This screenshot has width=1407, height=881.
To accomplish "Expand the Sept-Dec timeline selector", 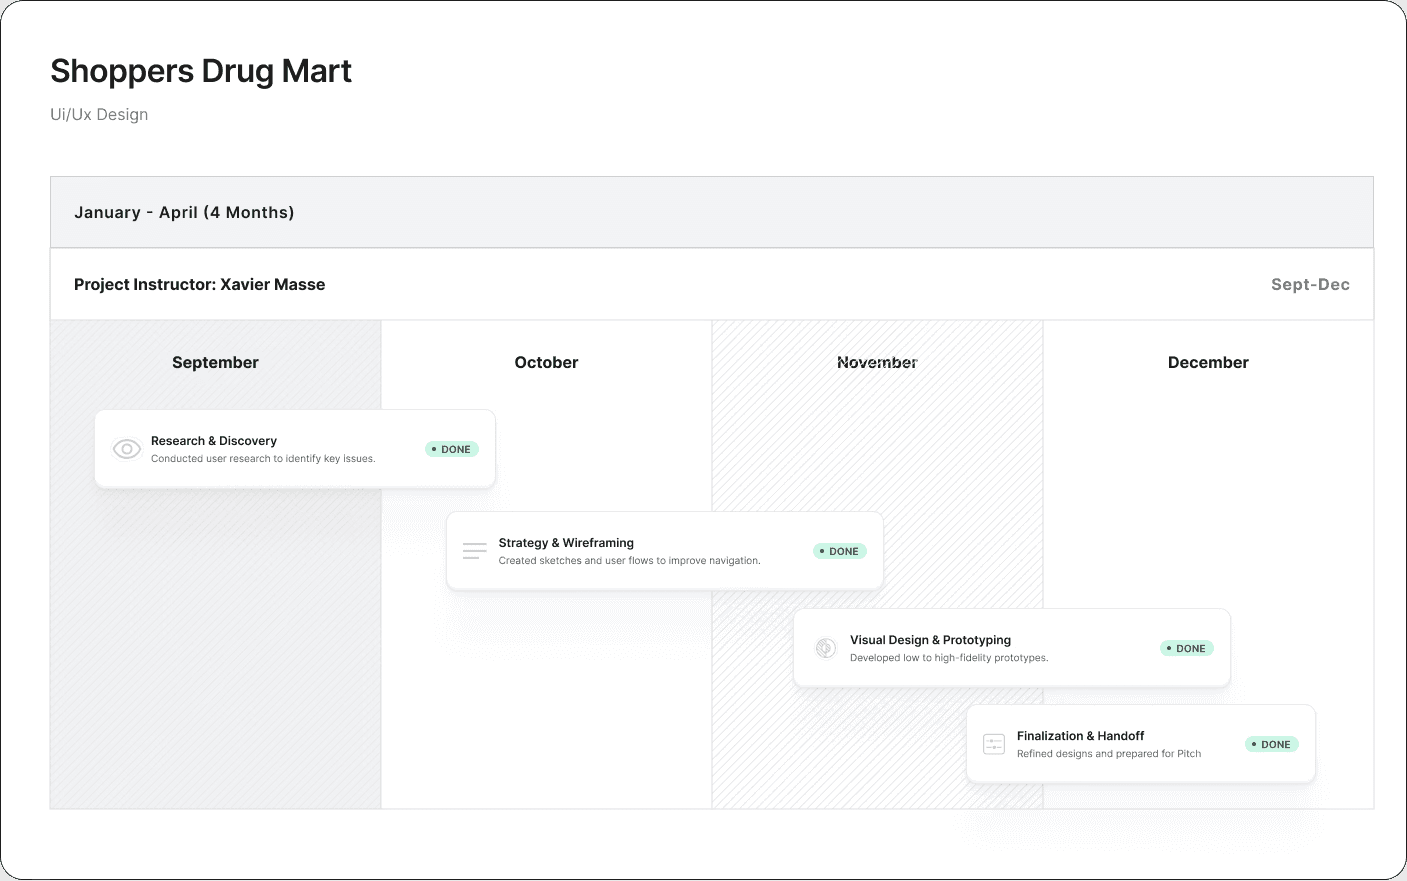I will (1310, 284).
